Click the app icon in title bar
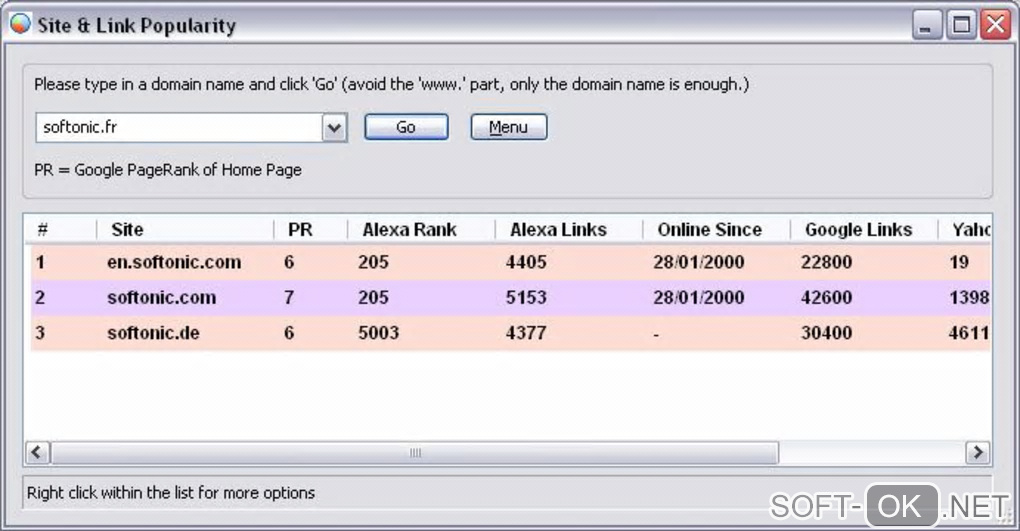Screen dimensions: 1020x531 (x=20, y=23)
